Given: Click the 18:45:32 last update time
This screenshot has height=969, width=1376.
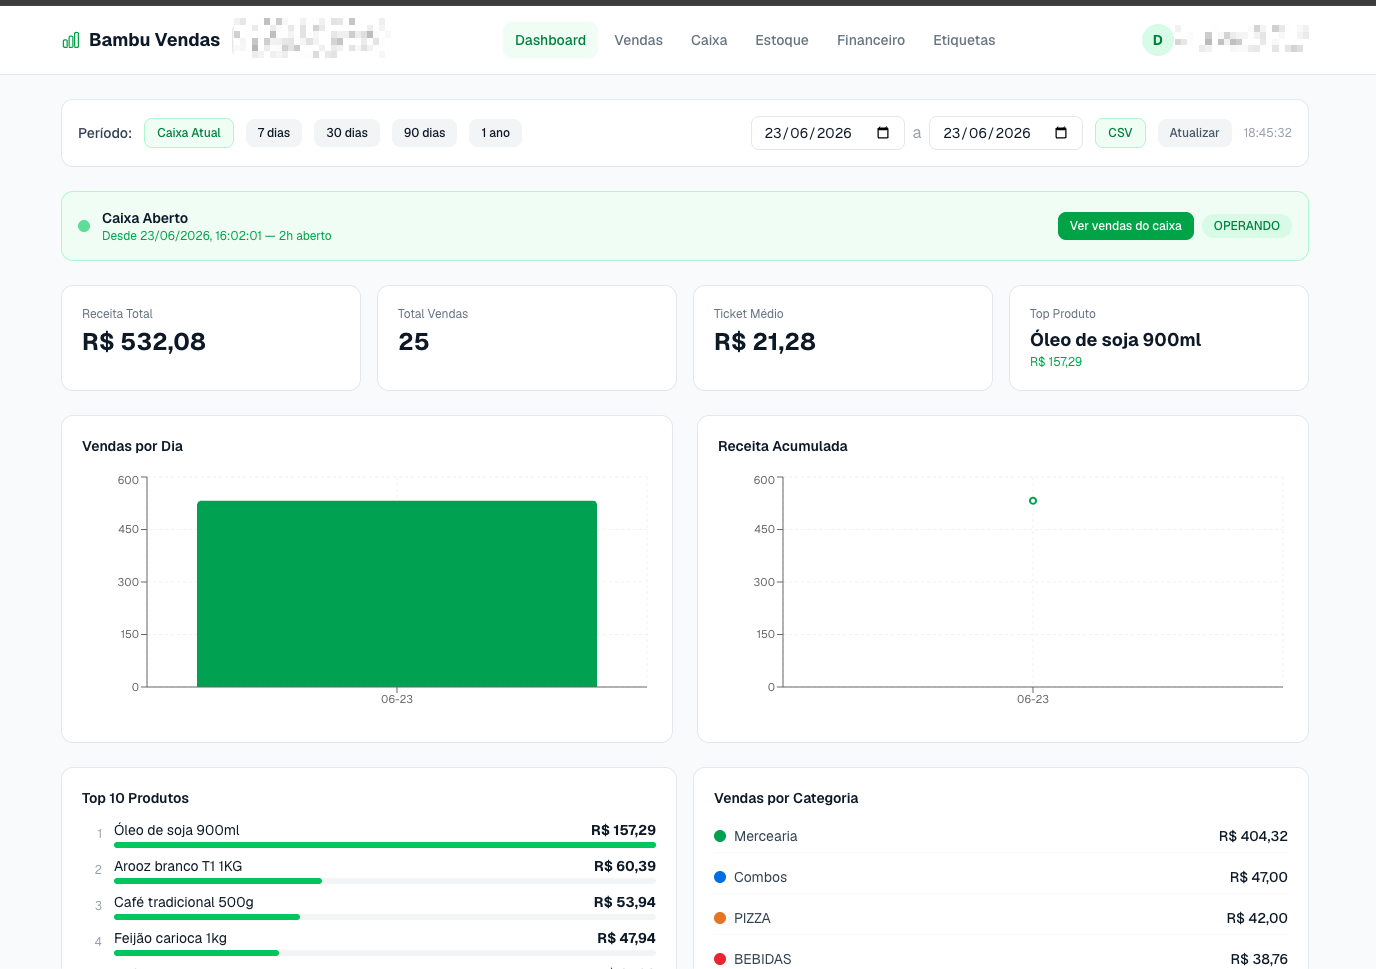Looking at the screenshot, I should (1267, 133).
